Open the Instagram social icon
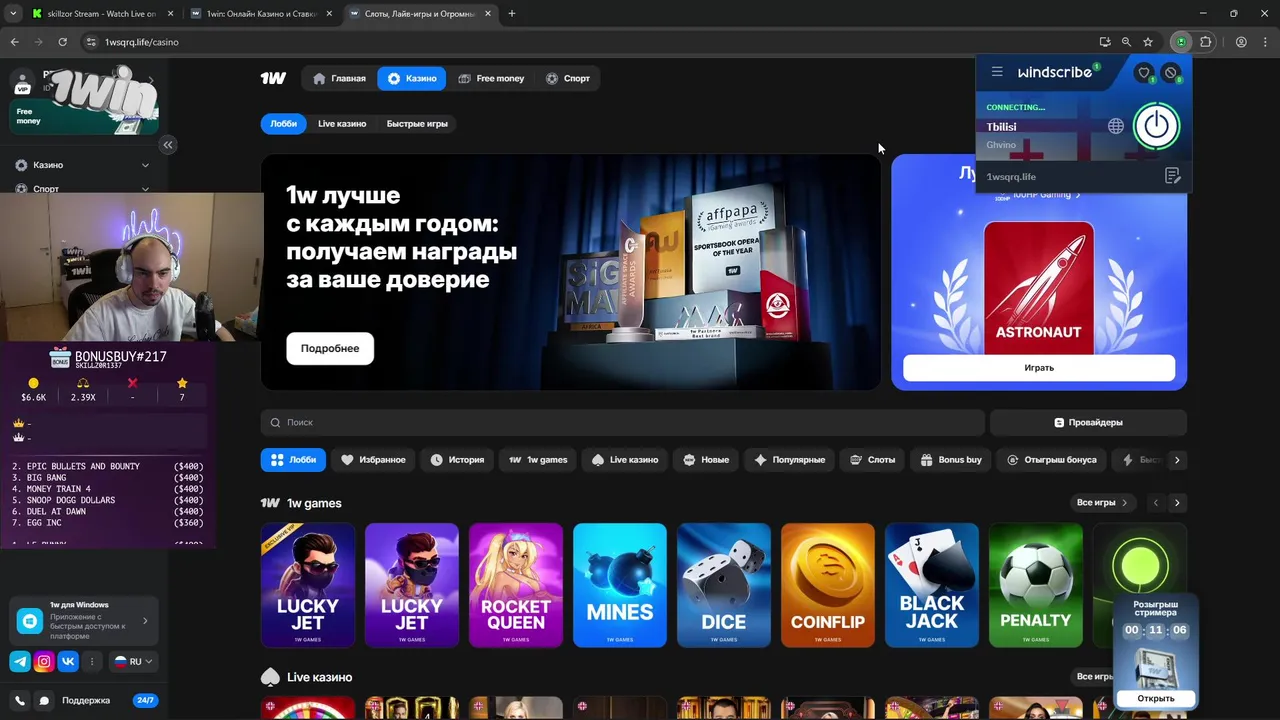 click(x=44, y=661)
